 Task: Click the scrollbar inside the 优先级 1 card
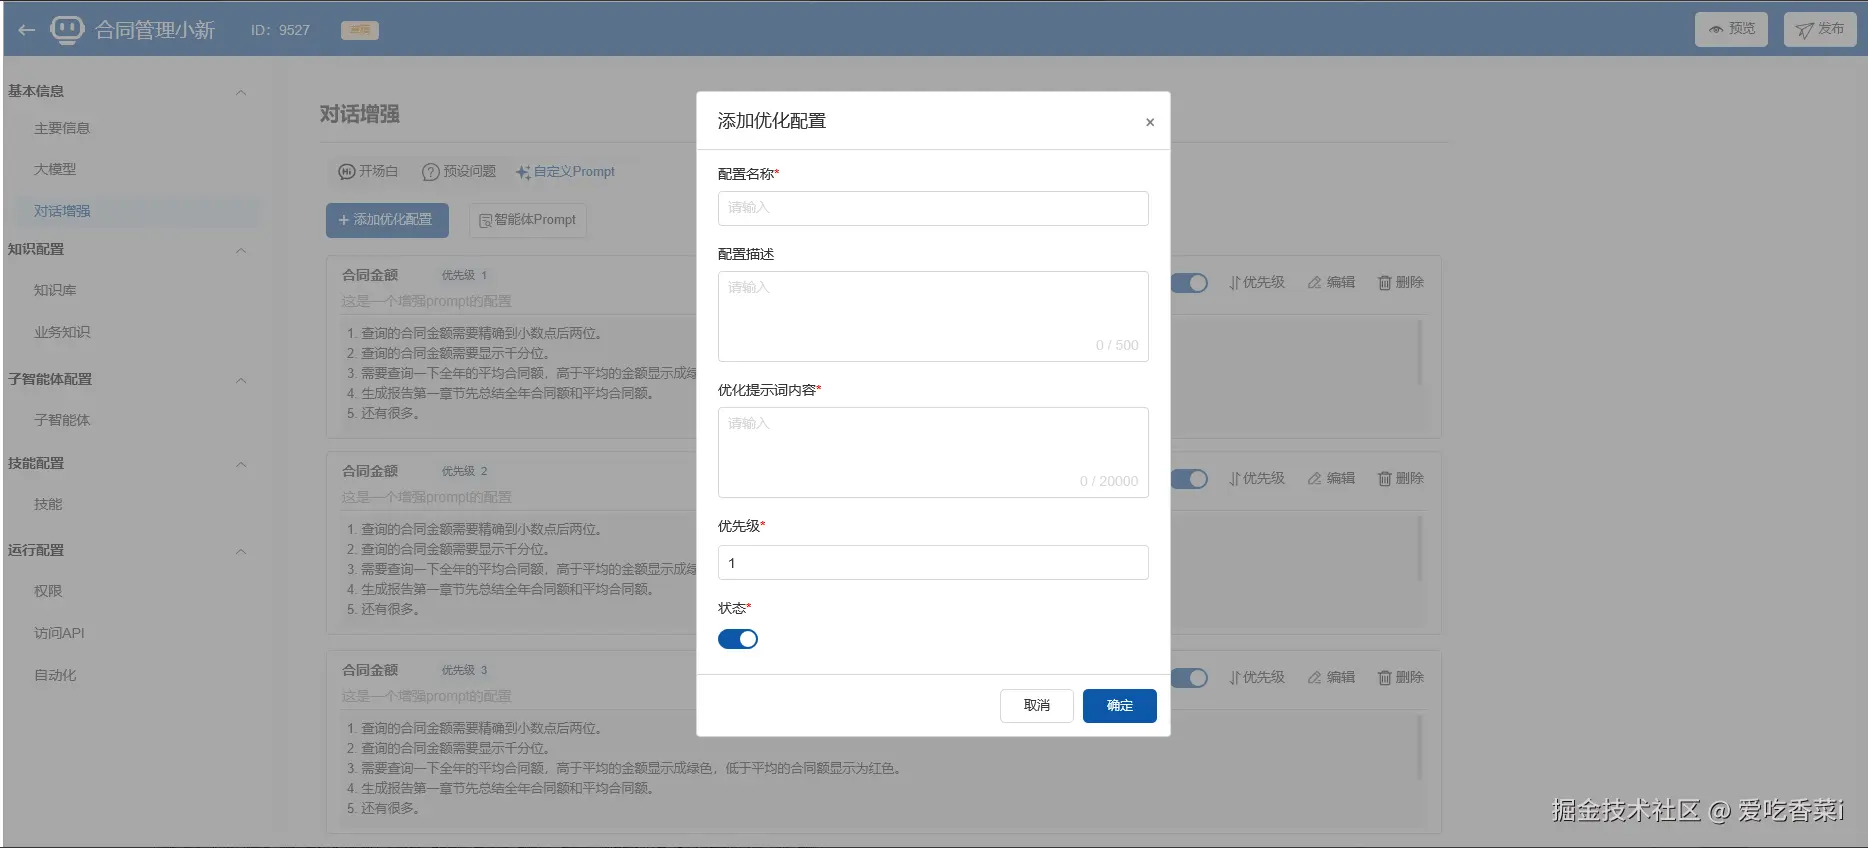[1419, 352]
